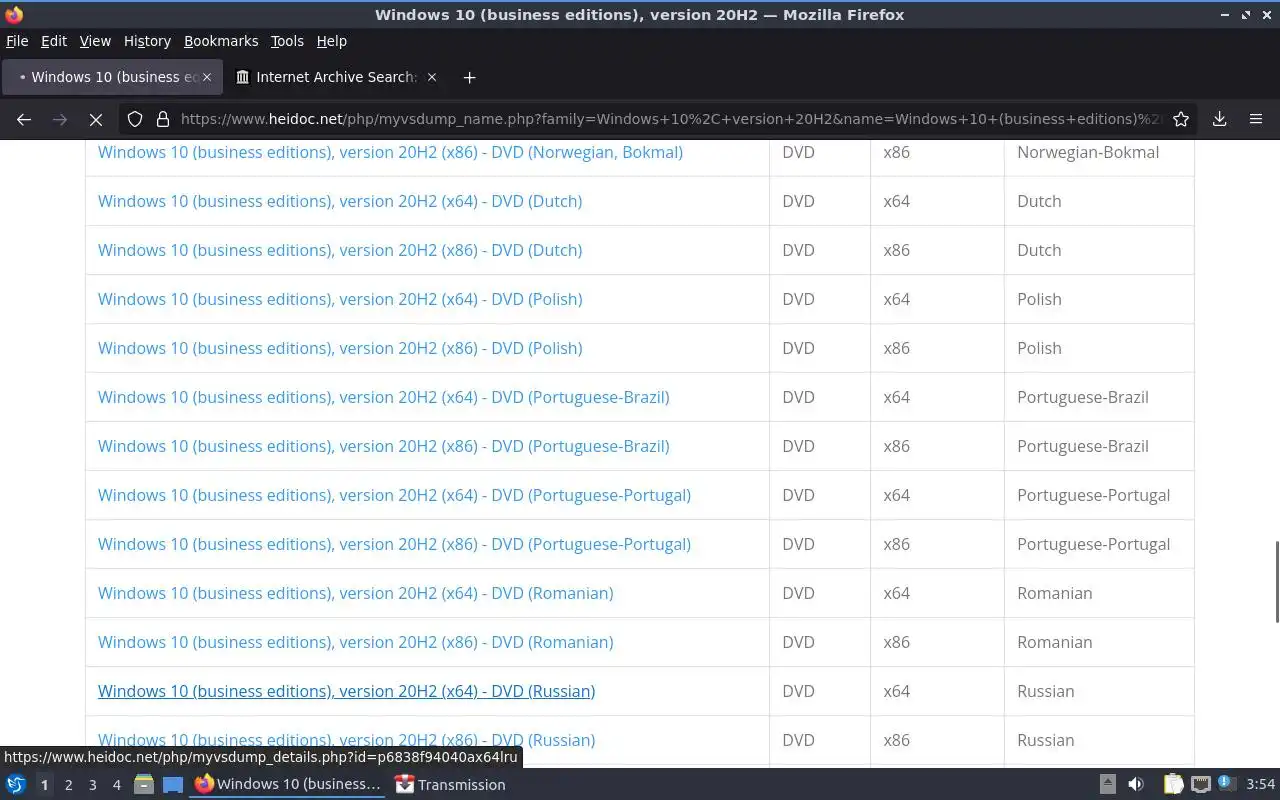This screenshot has width=1280, height=800.
Task: Open the tracking protection shield icon
Action: [x=135, y=119]
